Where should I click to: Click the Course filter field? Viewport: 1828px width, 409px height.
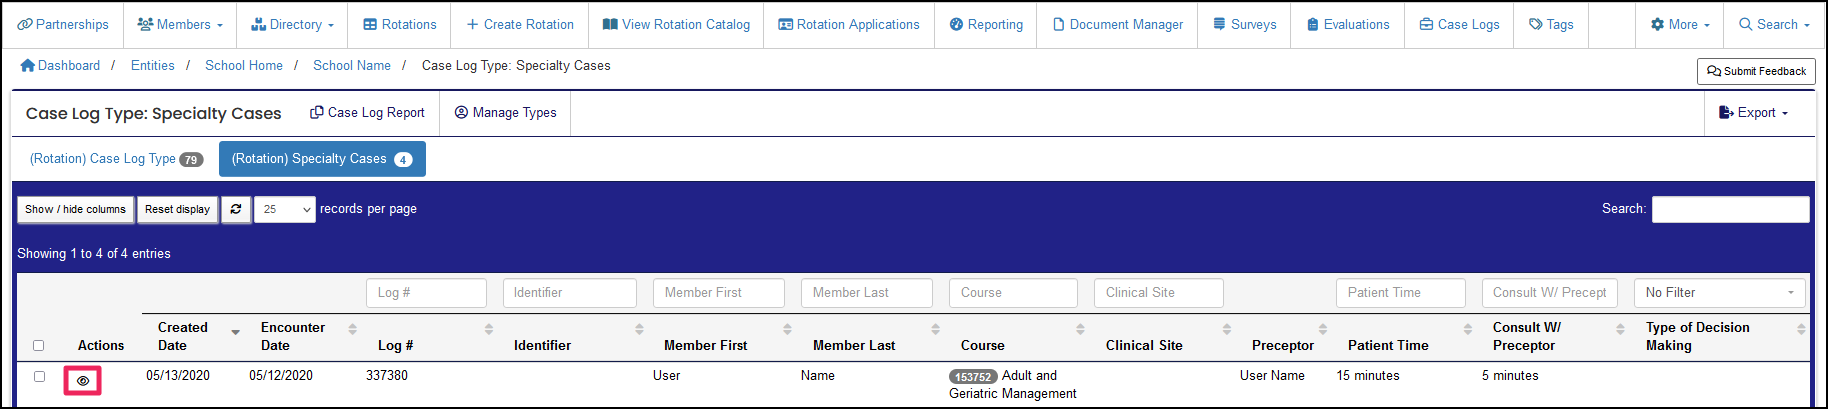click(x=1013, y=293)
